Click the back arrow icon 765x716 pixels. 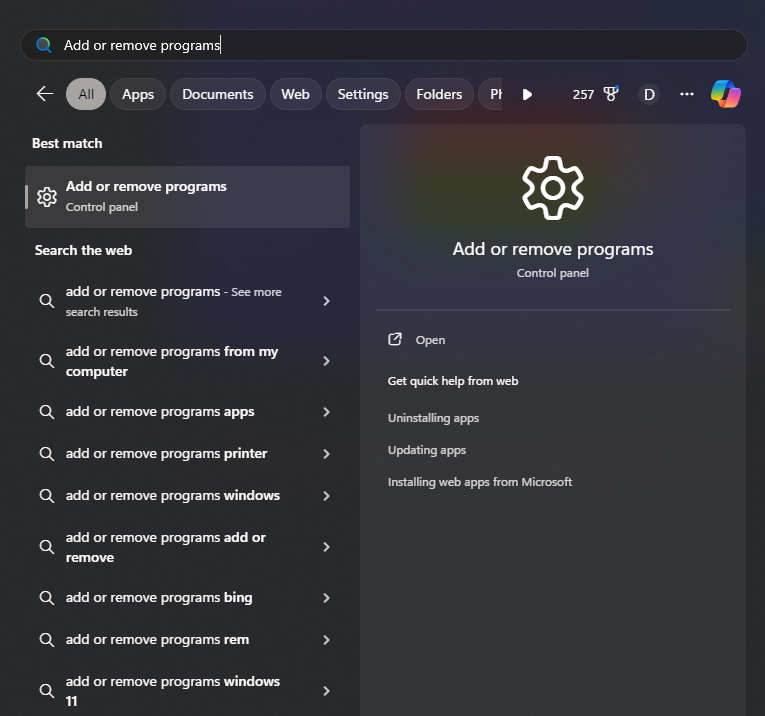(x=44, y=94)
